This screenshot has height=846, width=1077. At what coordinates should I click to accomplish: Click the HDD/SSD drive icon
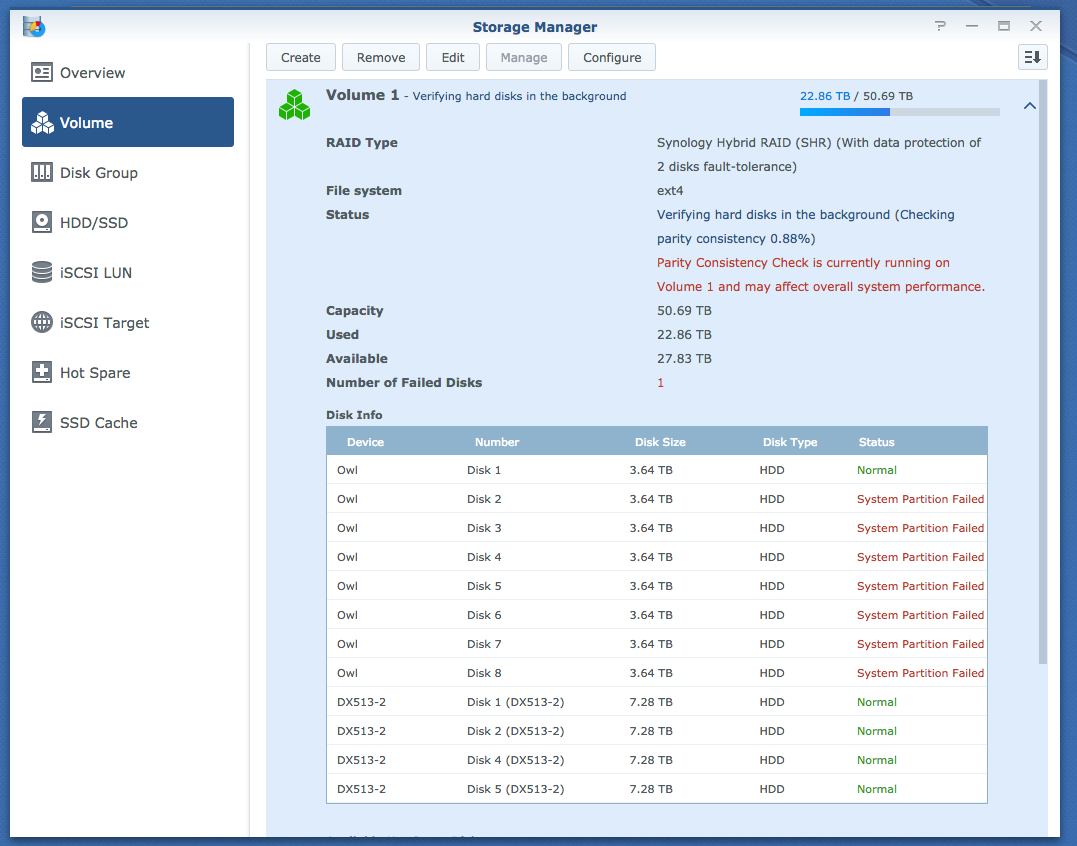42,223
